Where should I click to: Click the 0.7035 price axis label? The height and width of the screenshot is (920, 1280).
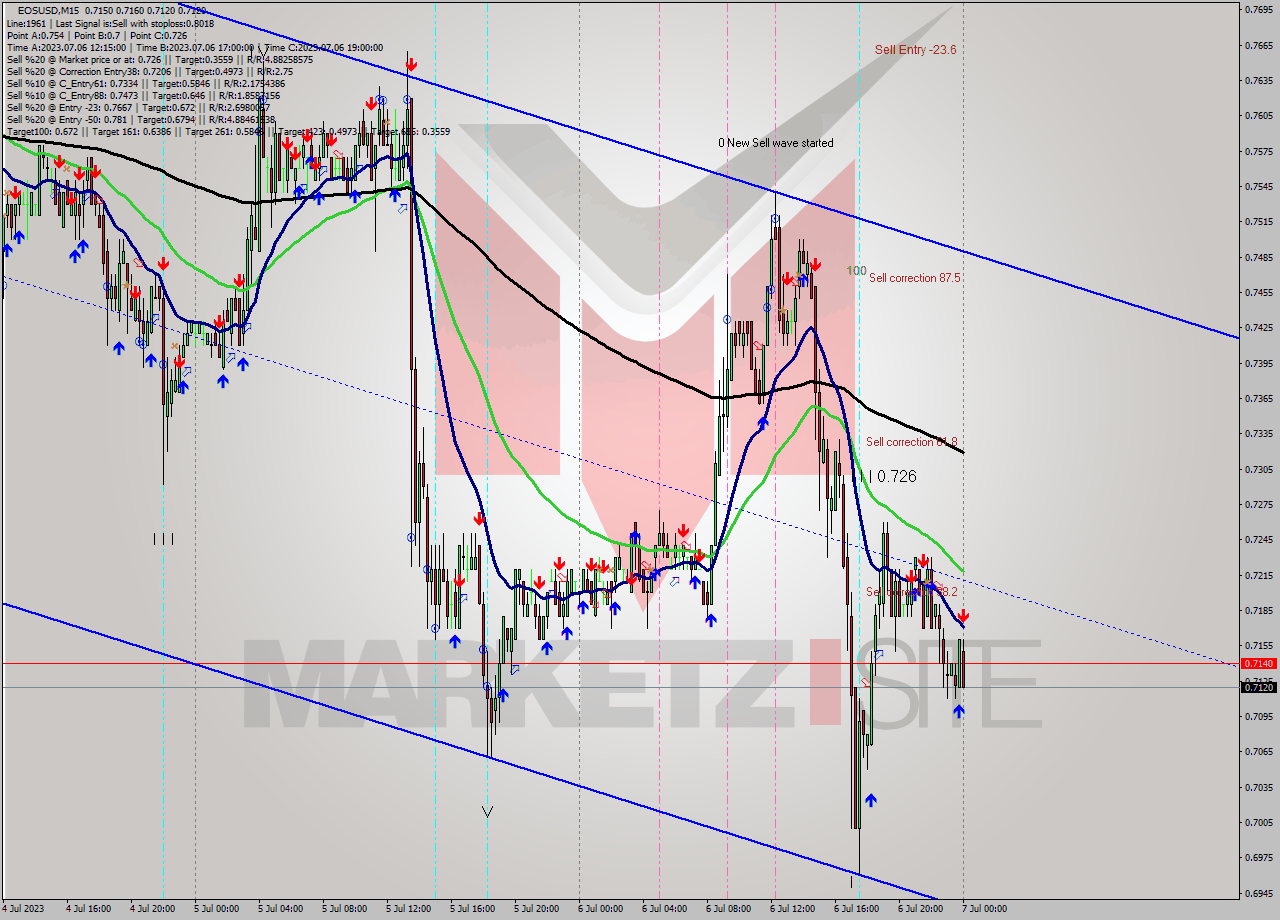click(x=1258, y=787)
